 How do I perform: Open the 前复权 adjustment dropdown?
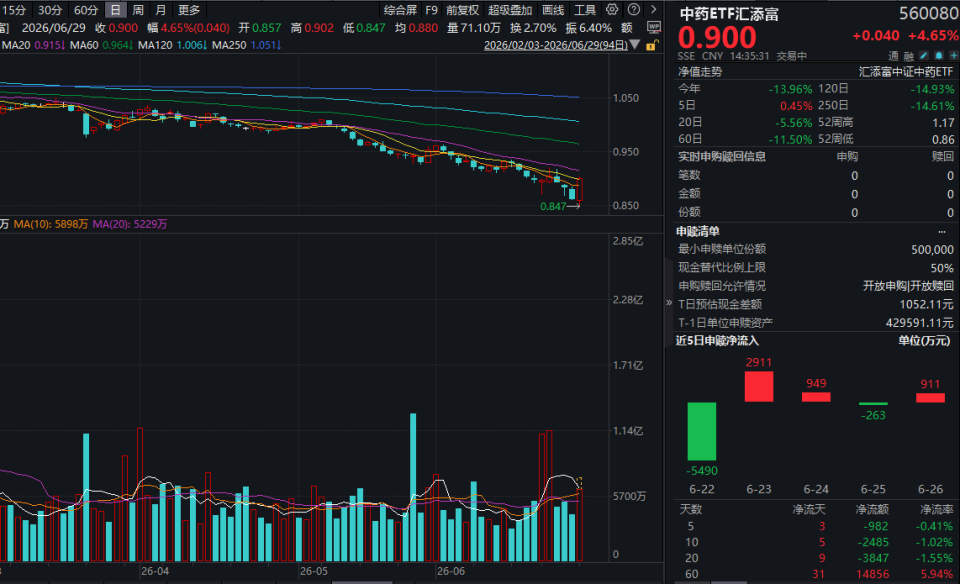tap(462, 10)
